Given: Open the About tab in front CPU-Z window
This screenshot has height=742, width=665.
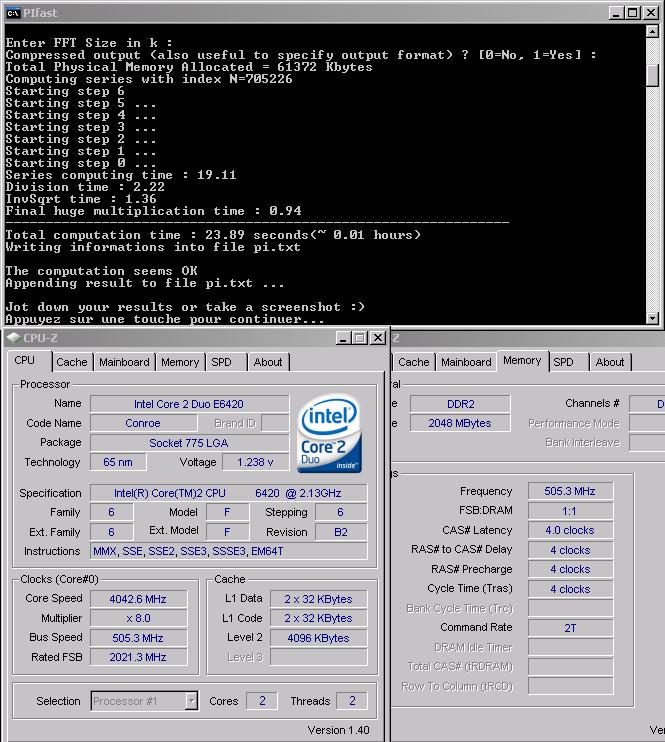Looking at the screenshot, I should (x=268, y=362).
